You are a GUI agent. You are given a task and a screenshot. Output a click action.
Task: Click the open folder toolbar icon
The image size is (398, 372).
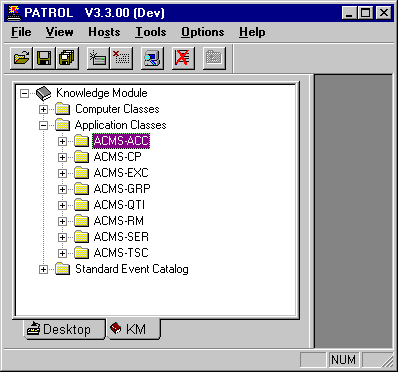[x=21, y=58]
